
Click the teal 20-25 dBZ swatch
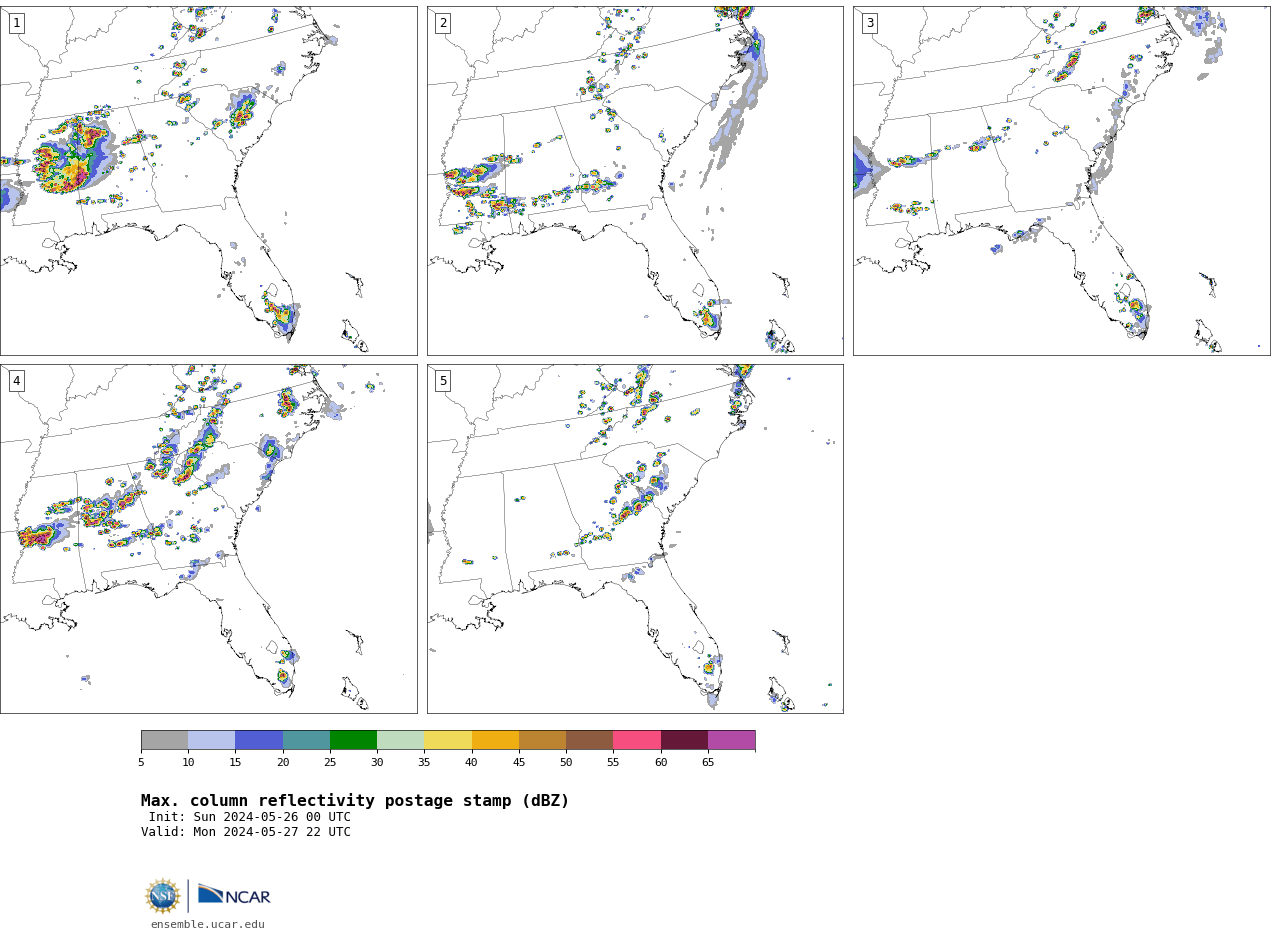click(x=306, y=740)
